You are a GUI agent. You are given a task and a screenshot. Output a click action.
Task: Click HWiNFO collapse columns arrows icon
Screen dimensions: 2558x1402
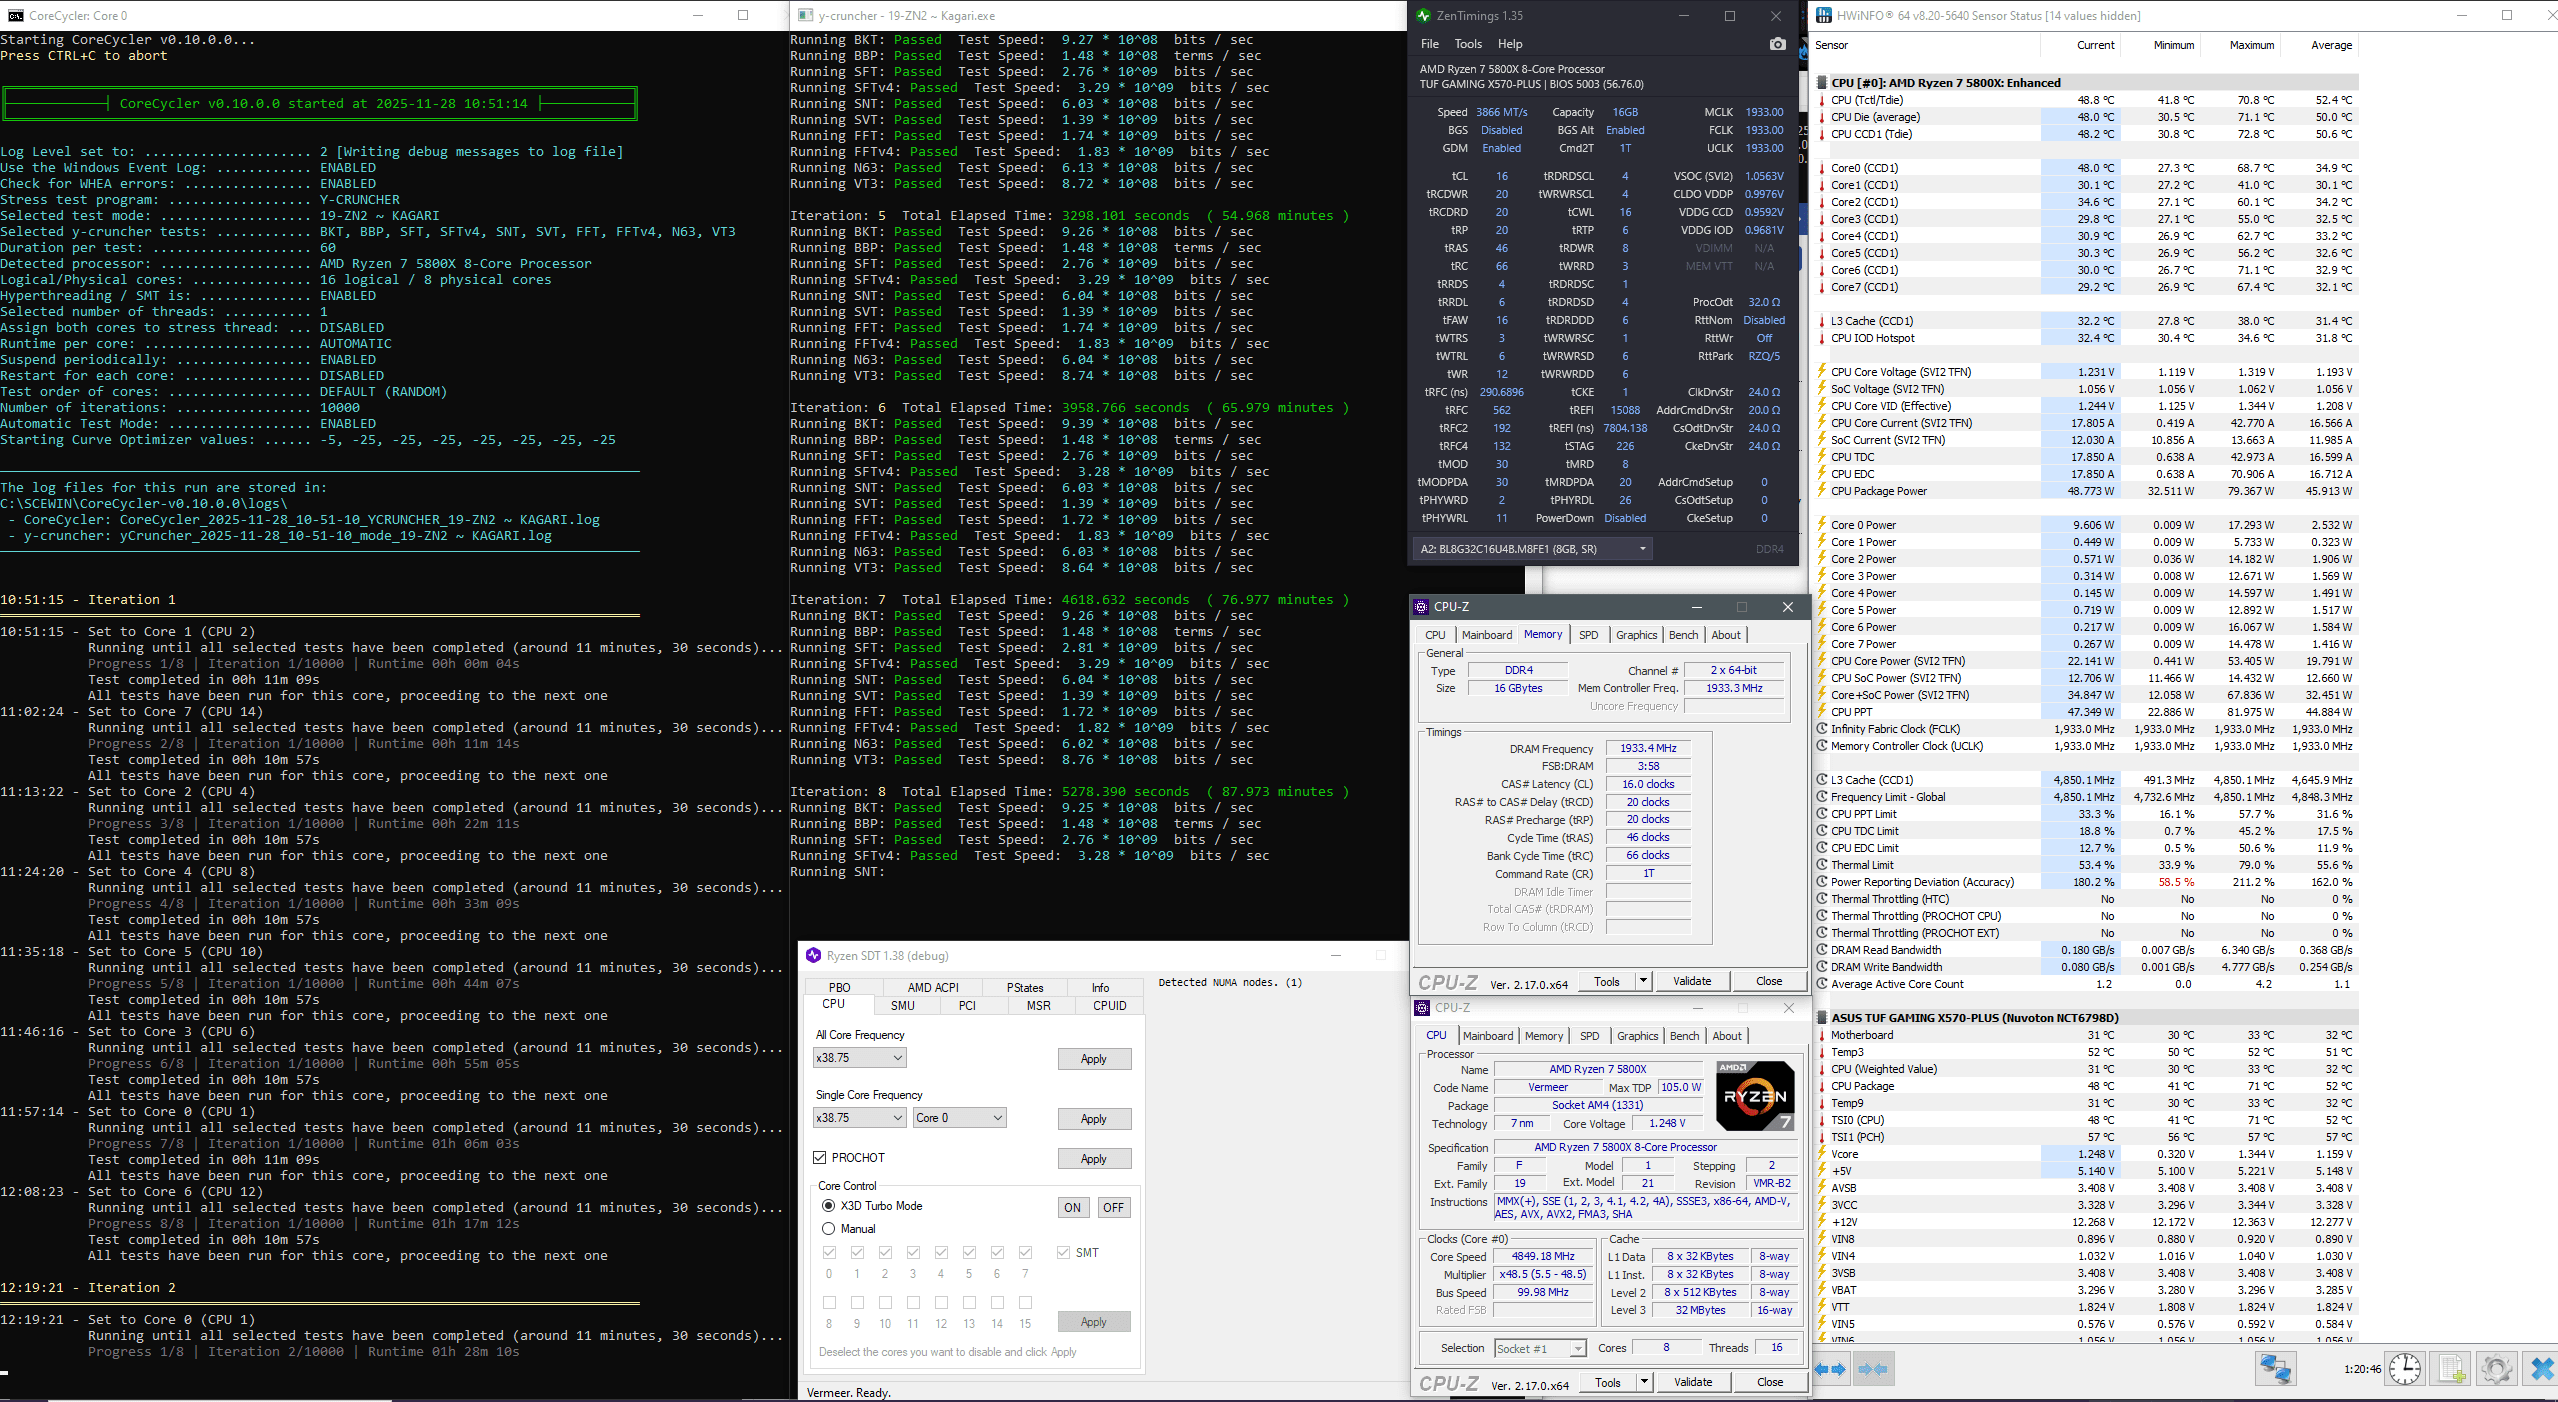(x=1873, y=1369)
